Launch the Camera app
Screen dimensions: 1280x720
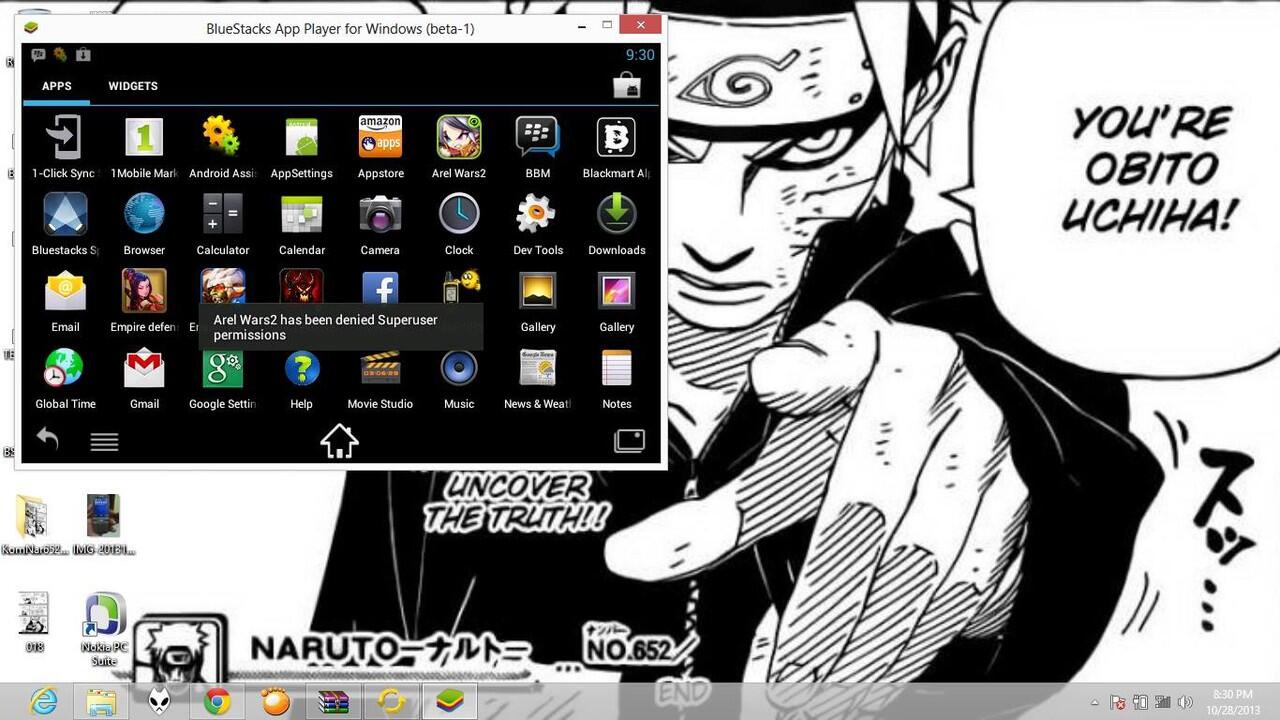tap(380, 214)
